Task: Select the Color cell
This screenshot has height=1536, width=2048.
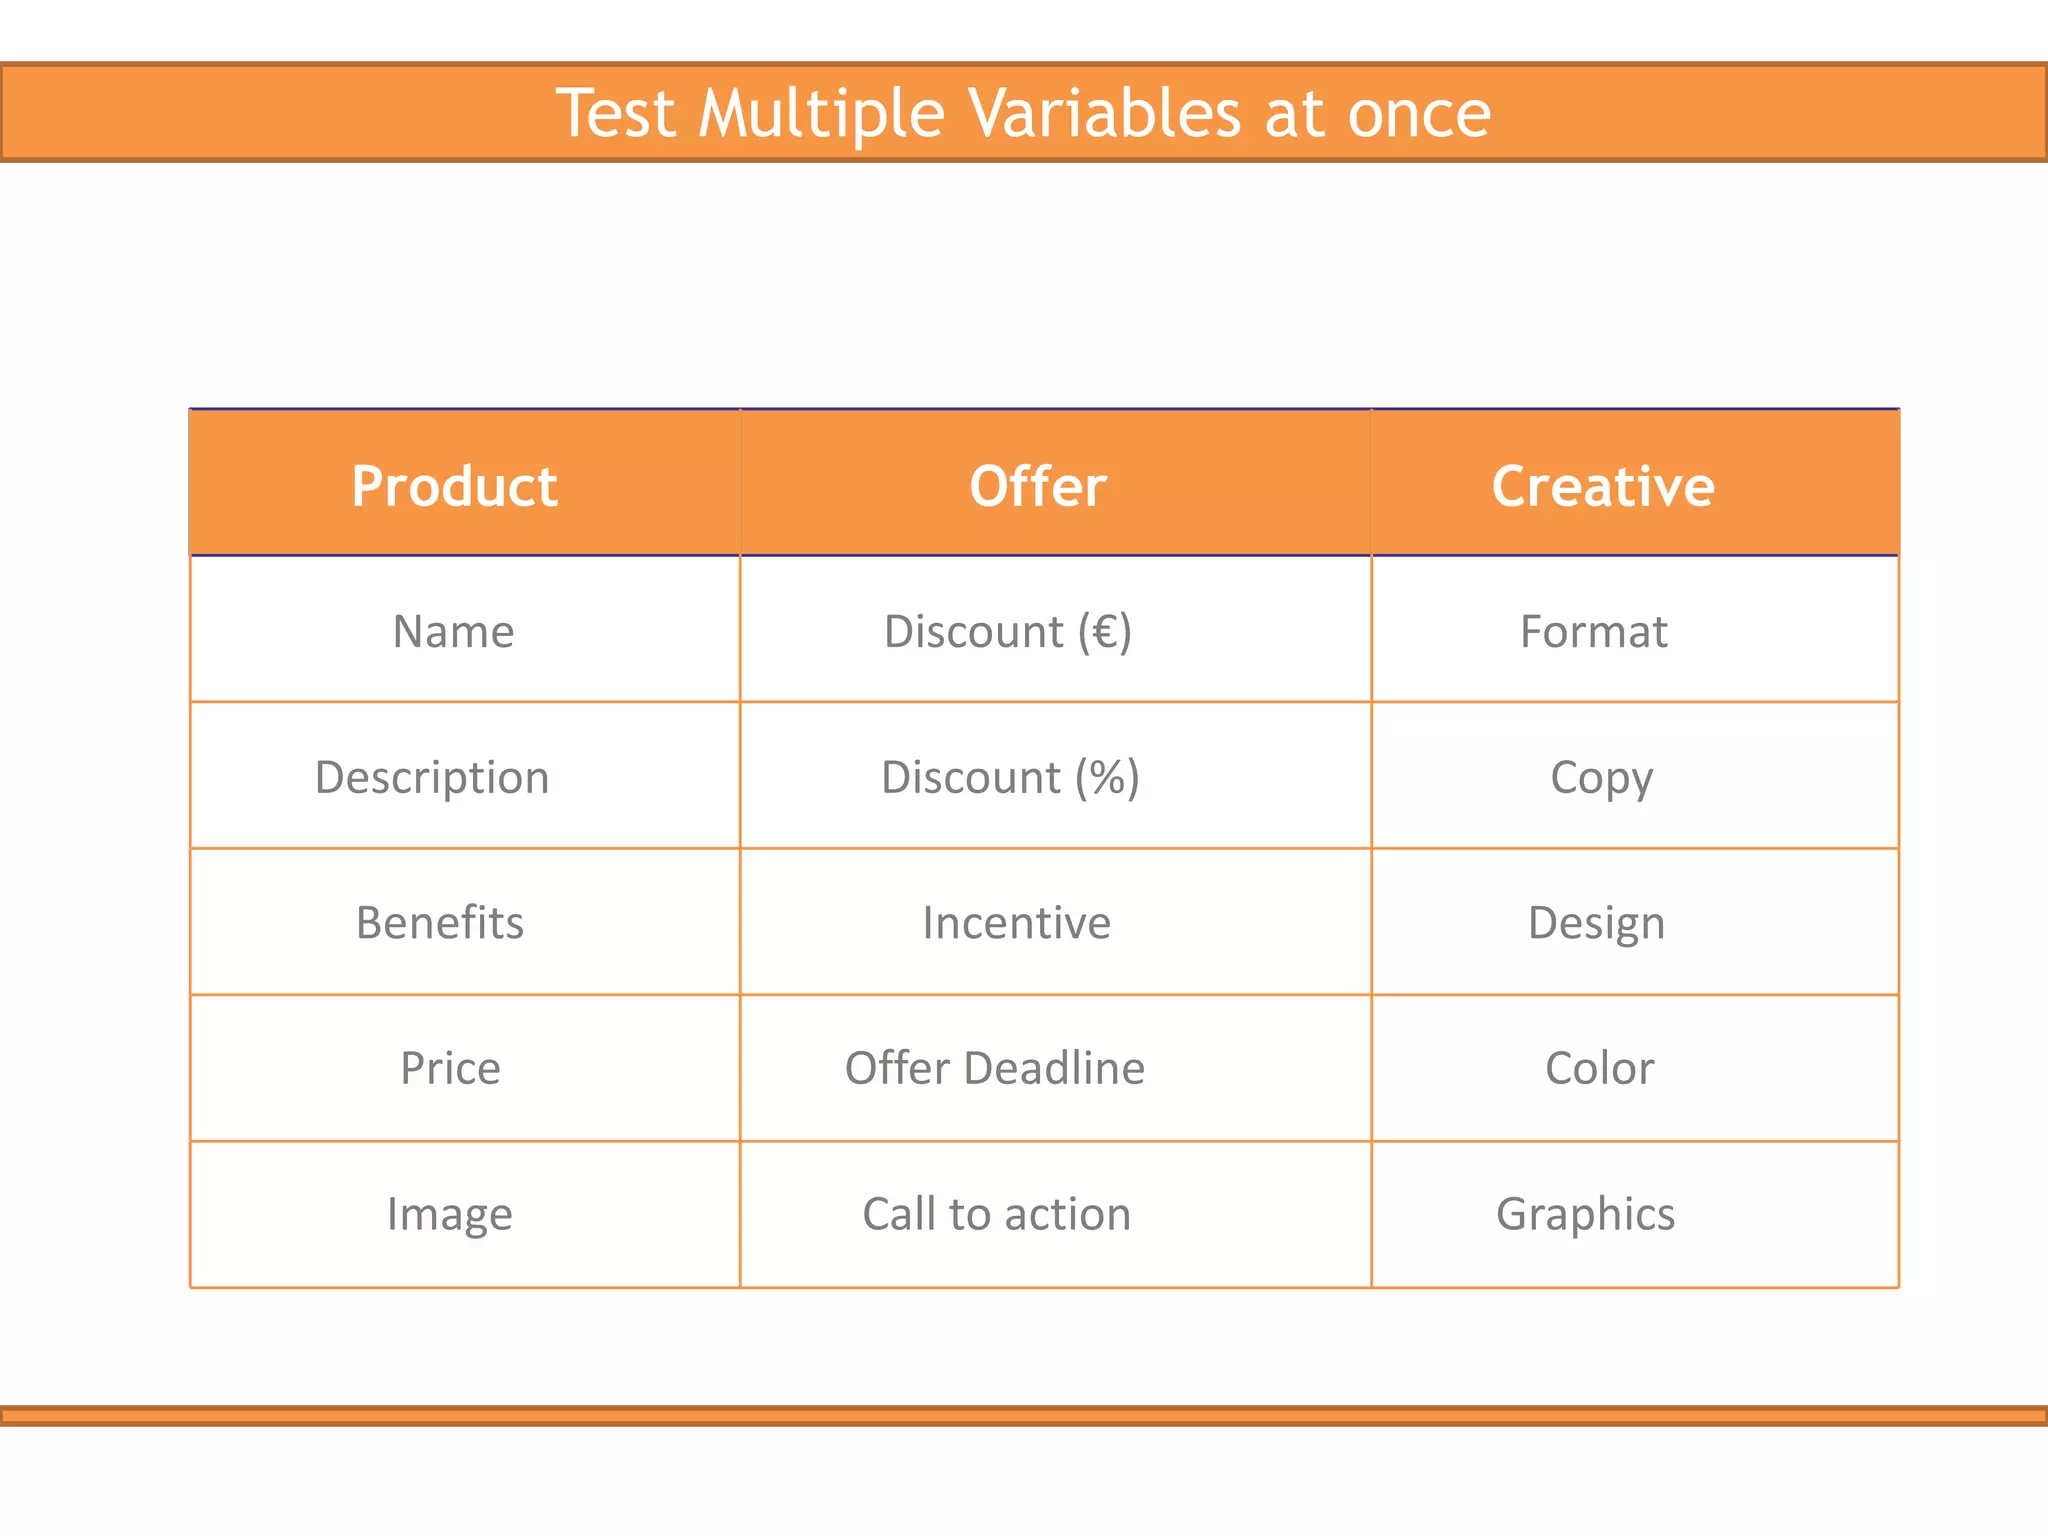Action: (1599, 1068)
